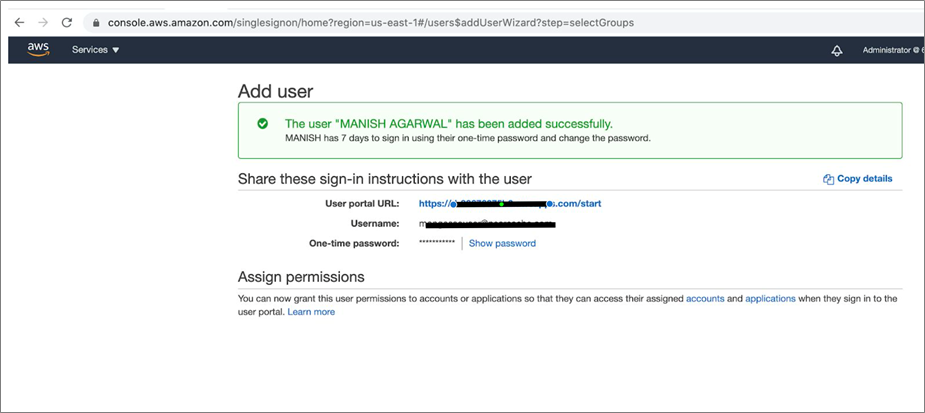
Task: Open the AWS logo home link
Action: [38, 50]
